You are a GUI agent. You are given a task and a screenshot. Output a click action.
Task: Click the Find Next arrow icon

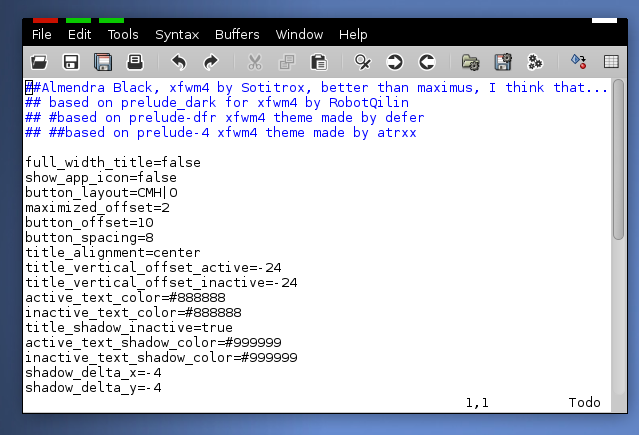pyautogui.click(x=394, y=62)
